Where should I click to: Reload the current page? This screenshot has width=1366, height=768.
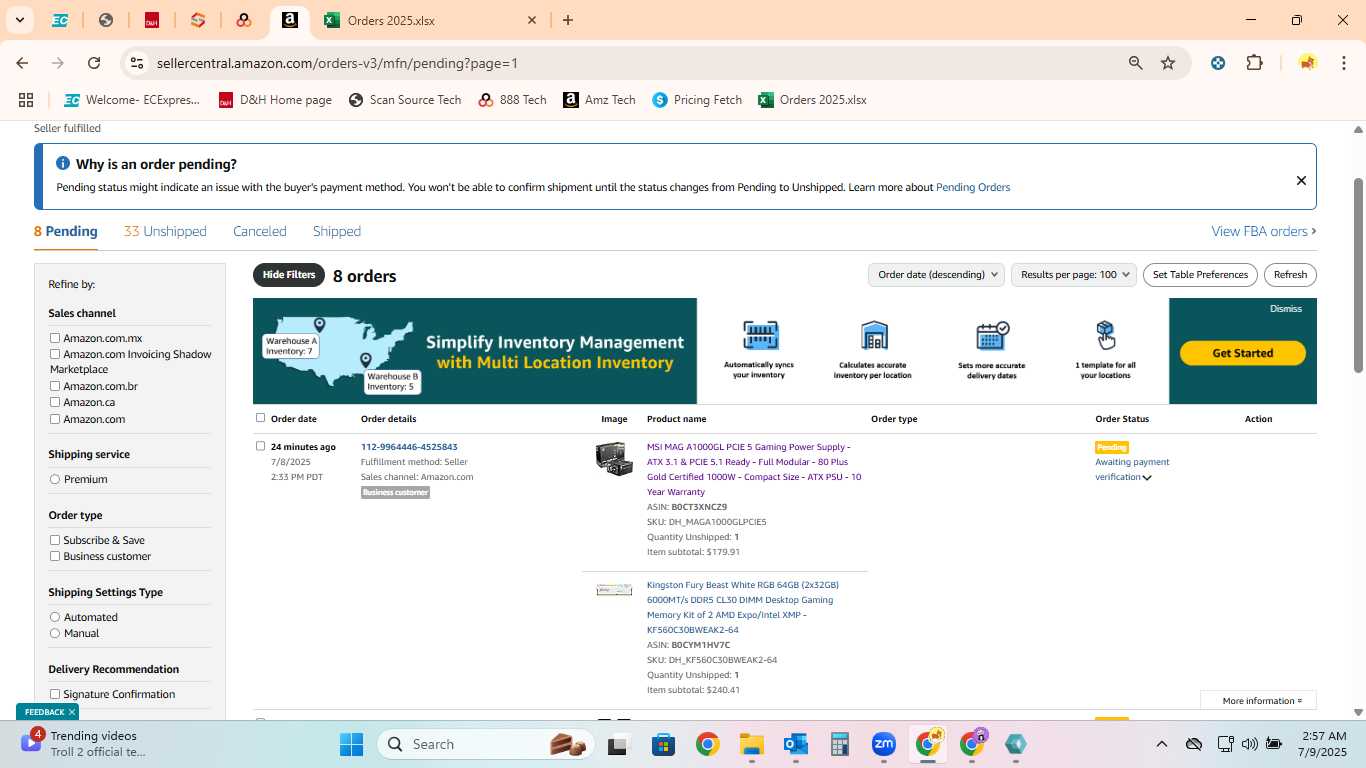[94, 63]
